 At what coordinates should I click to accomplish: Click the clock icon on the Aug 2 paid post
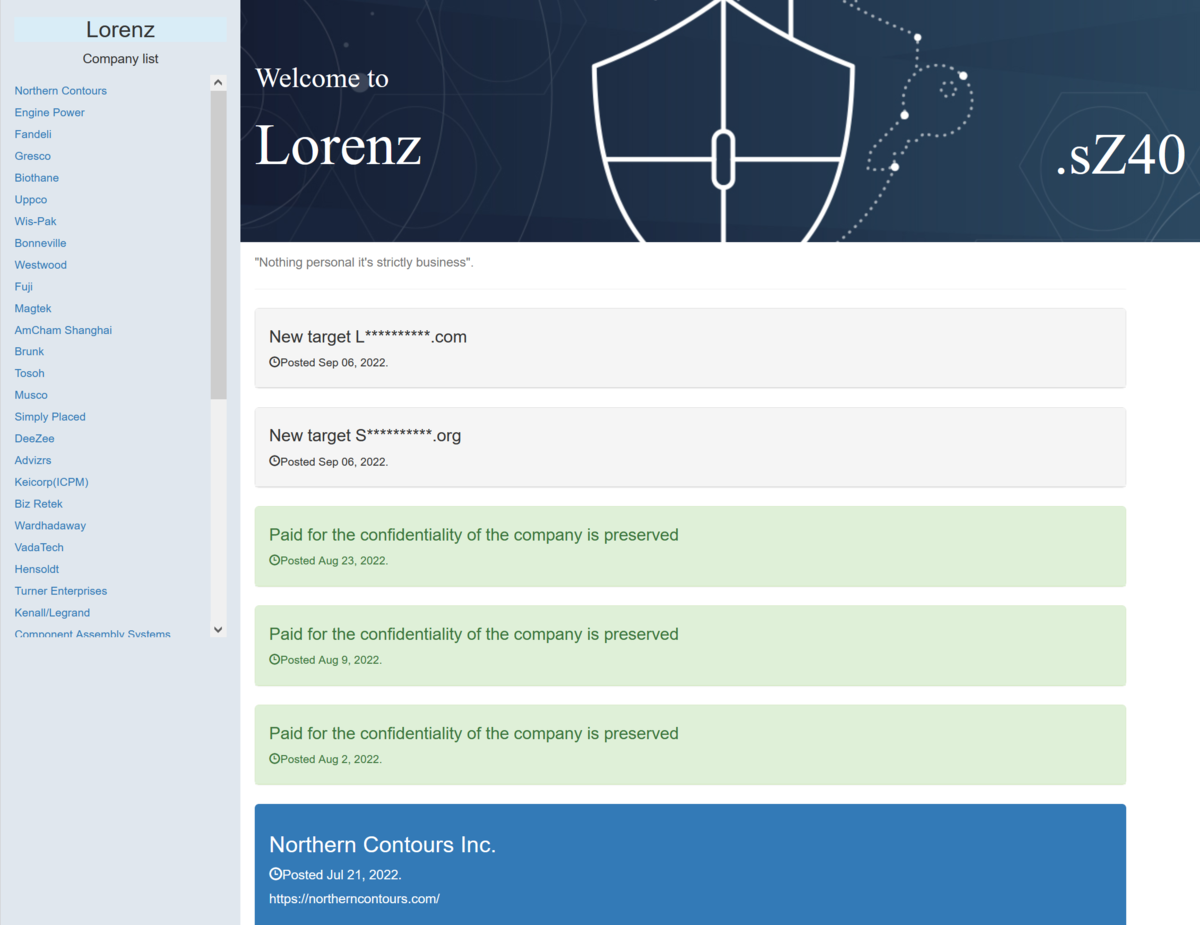click(275, 758)
